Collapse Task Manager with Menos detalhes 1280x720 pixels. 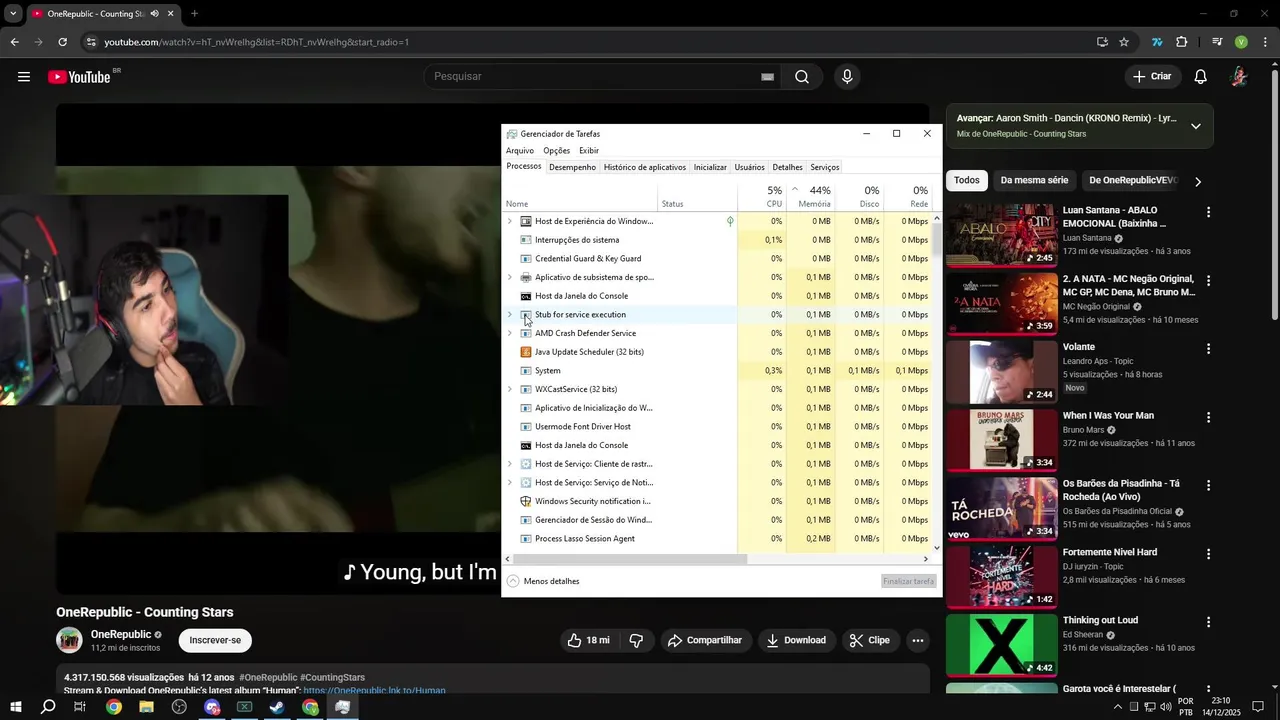coord(543,581)
